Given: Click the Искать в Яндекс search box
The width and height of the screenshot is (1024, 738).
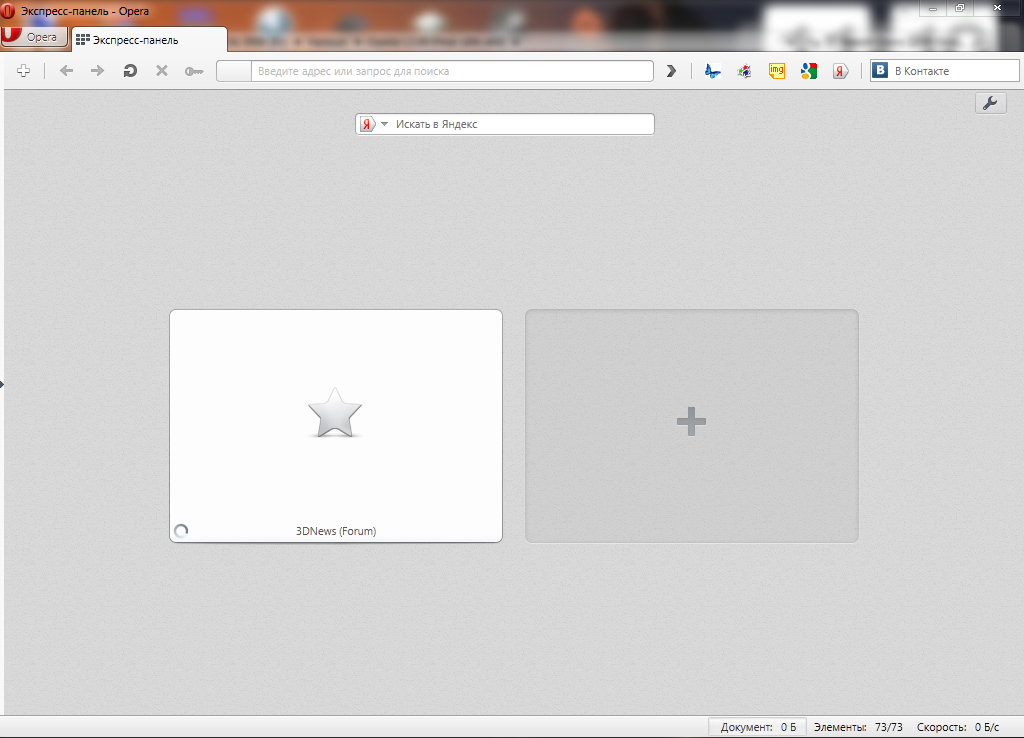Looking at the screenshot, I should coord(520,124).
